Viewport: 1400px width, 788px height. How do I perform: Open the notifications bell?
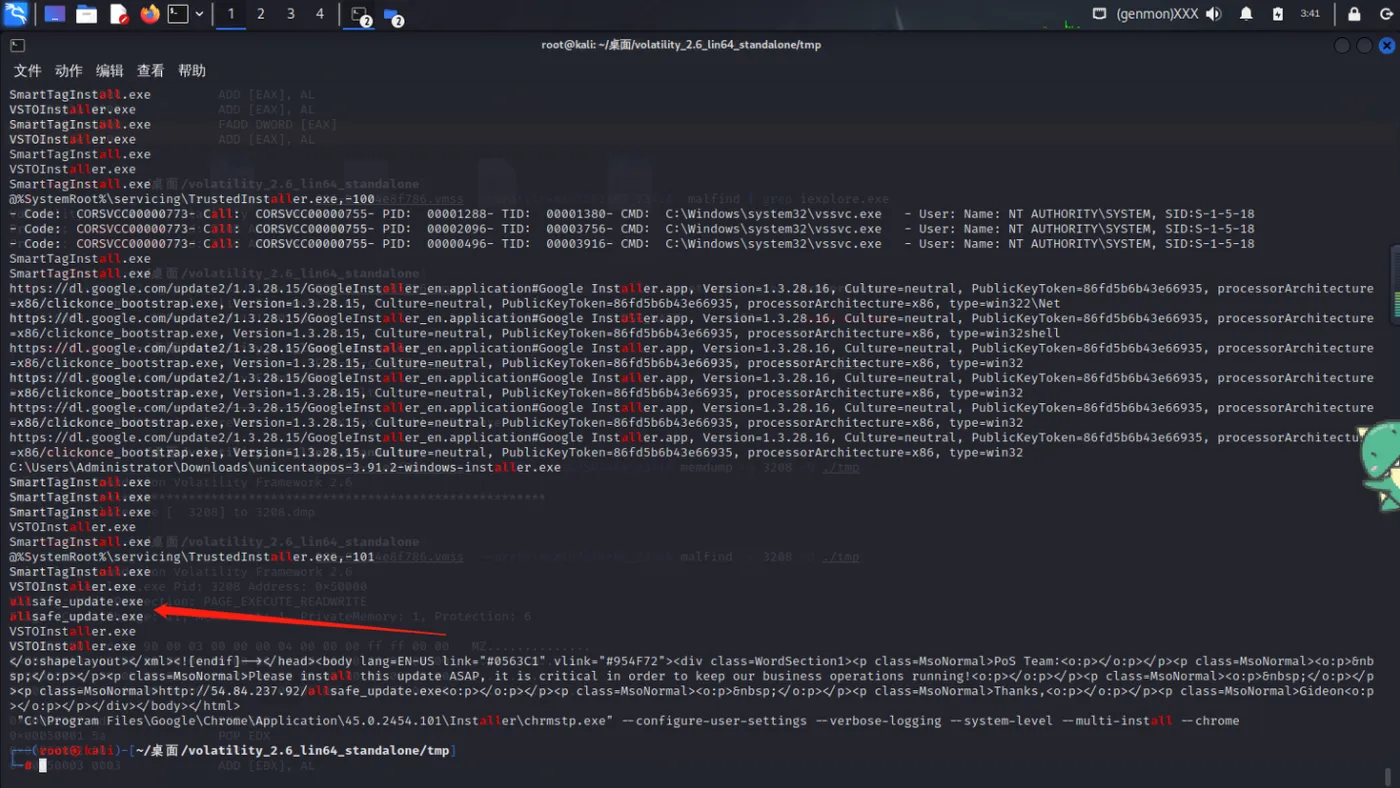click(x=1246, y=14)
